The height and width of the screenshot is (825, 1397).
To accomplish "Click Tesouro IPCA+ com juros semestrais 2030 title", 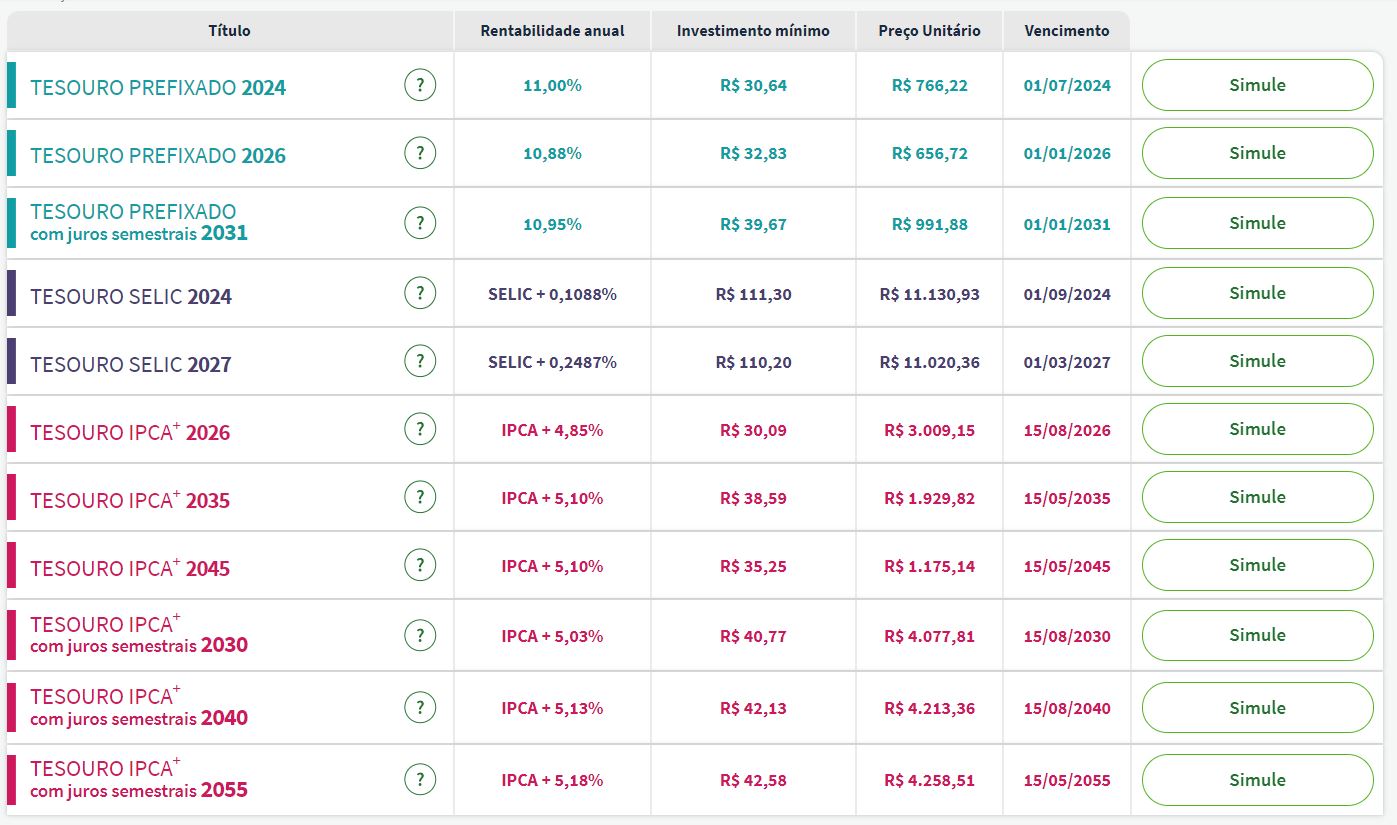I will [x=138, y=635].
